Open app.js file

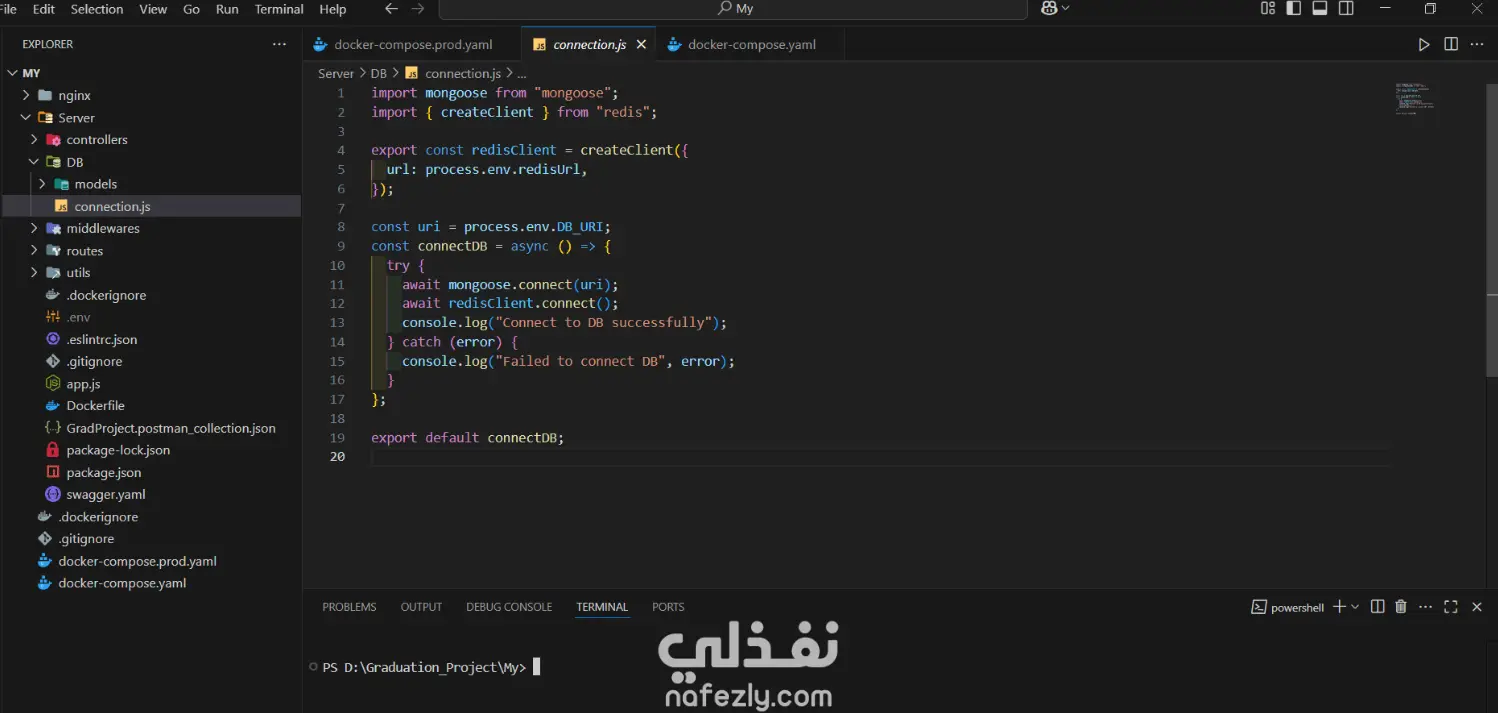click(x=151, y=383)
